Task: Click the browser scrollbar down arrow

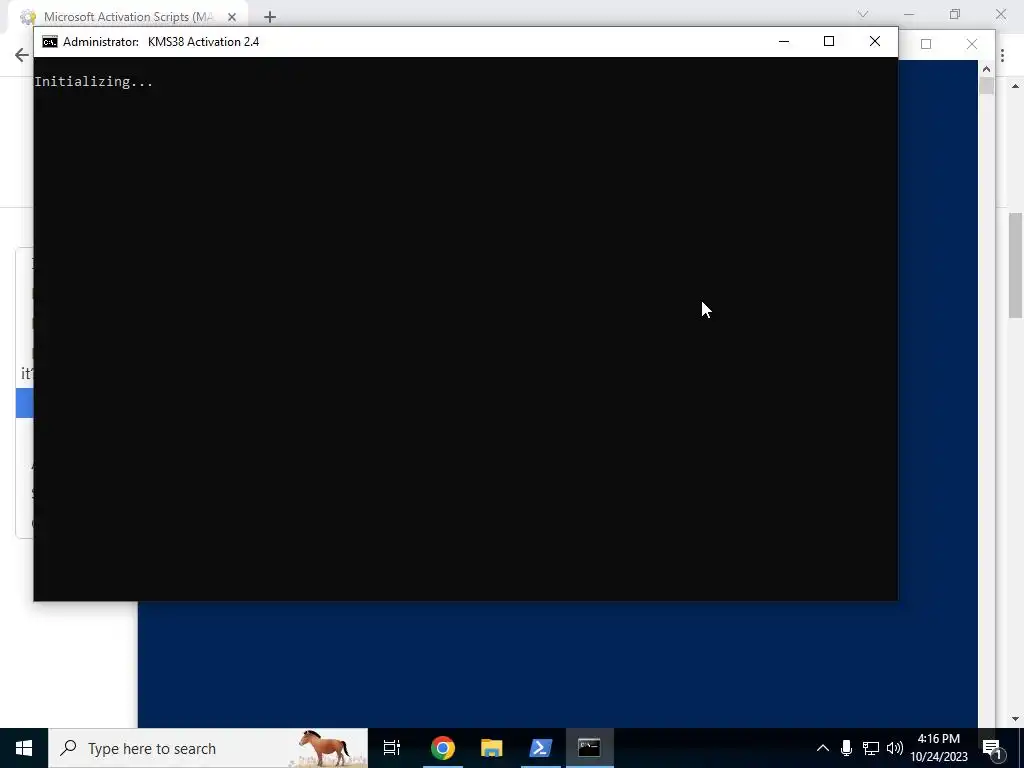Action: 1016,719
